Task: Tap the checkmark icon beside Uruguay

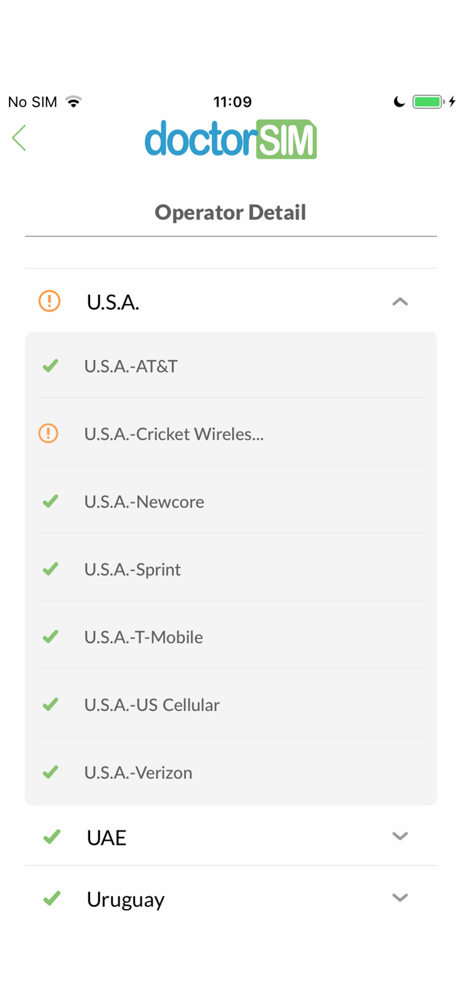Action: 51,899
